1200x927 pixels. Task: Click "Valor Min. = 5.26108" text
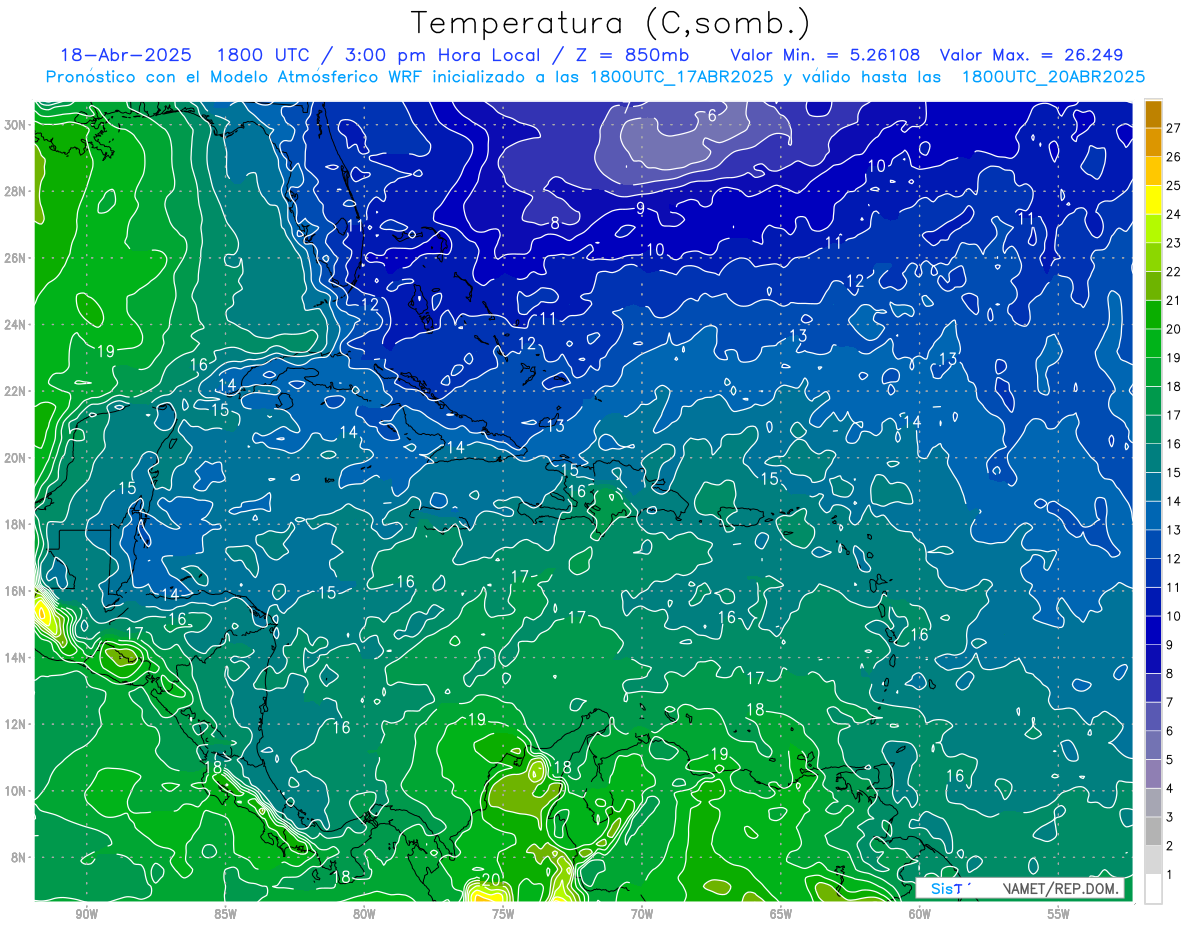click(825, 55)
